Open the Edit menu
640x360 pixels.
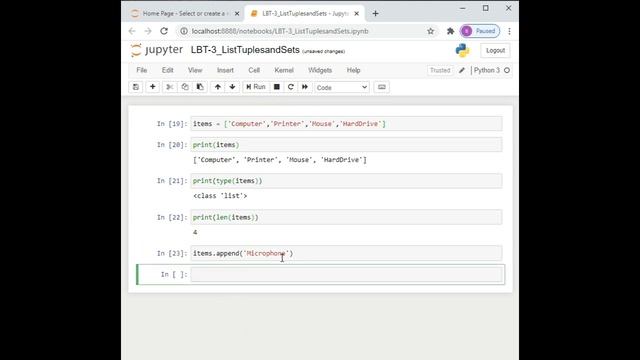167,70
